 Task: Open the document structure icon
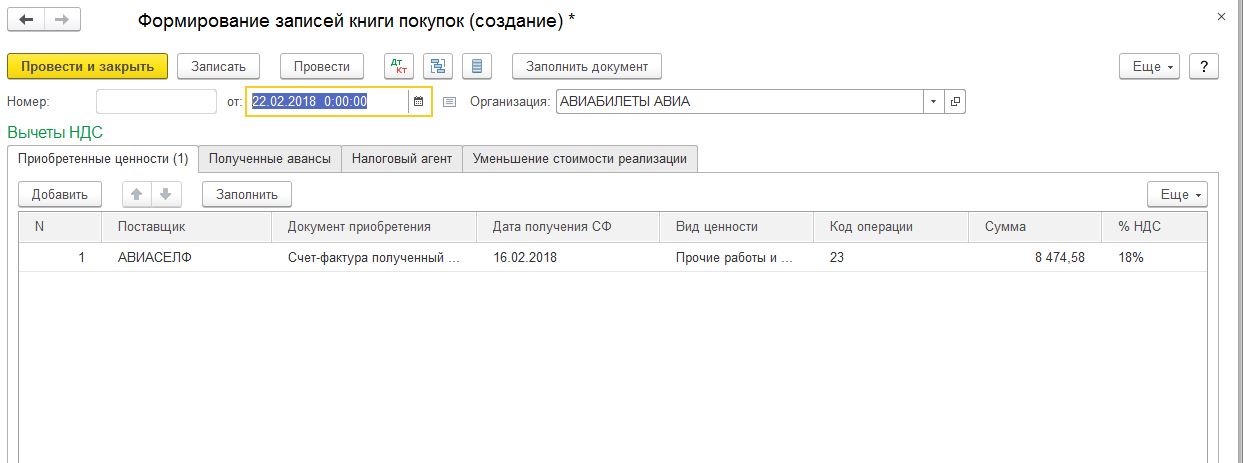pos(437,66)
